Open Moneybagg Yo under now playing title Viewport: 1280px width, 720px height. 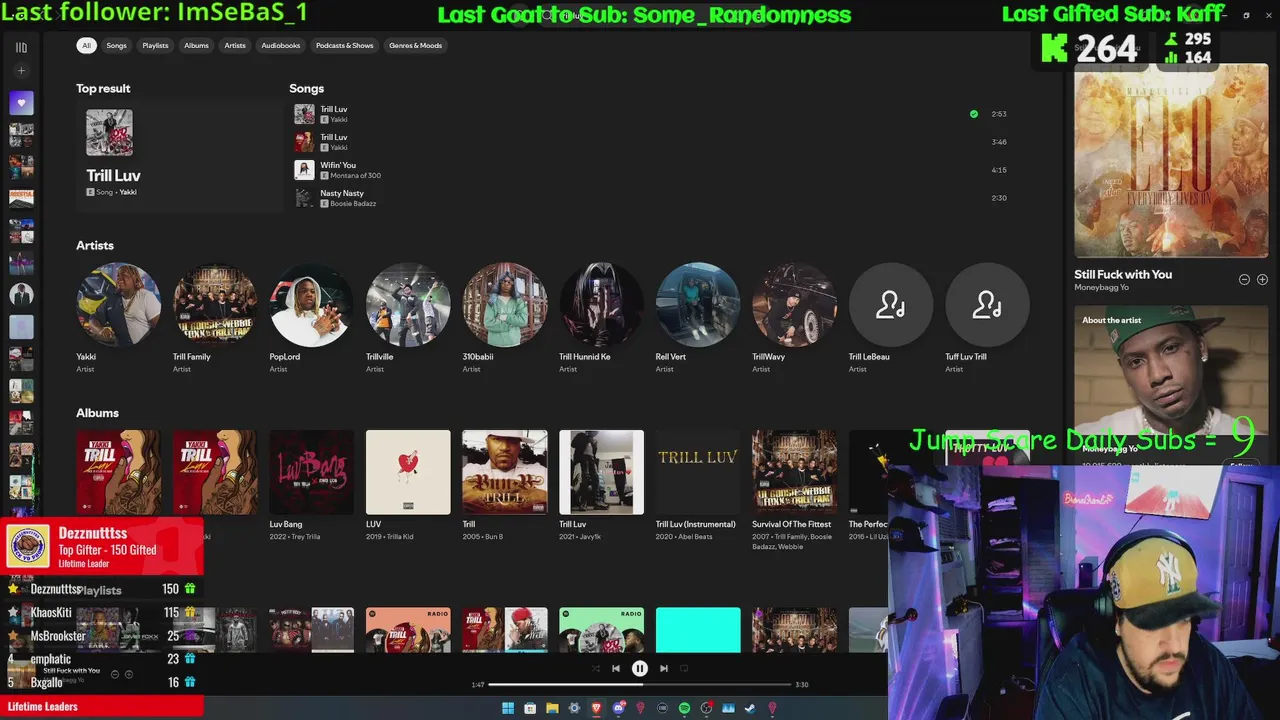point(1101,288)
